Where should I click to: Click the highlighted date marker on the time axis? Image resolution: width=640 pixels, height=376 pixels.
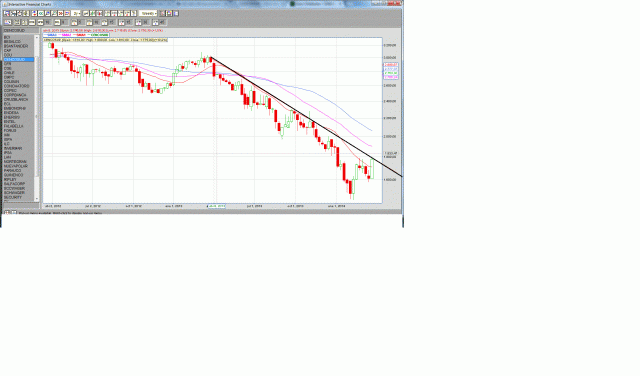pos(216,206)
